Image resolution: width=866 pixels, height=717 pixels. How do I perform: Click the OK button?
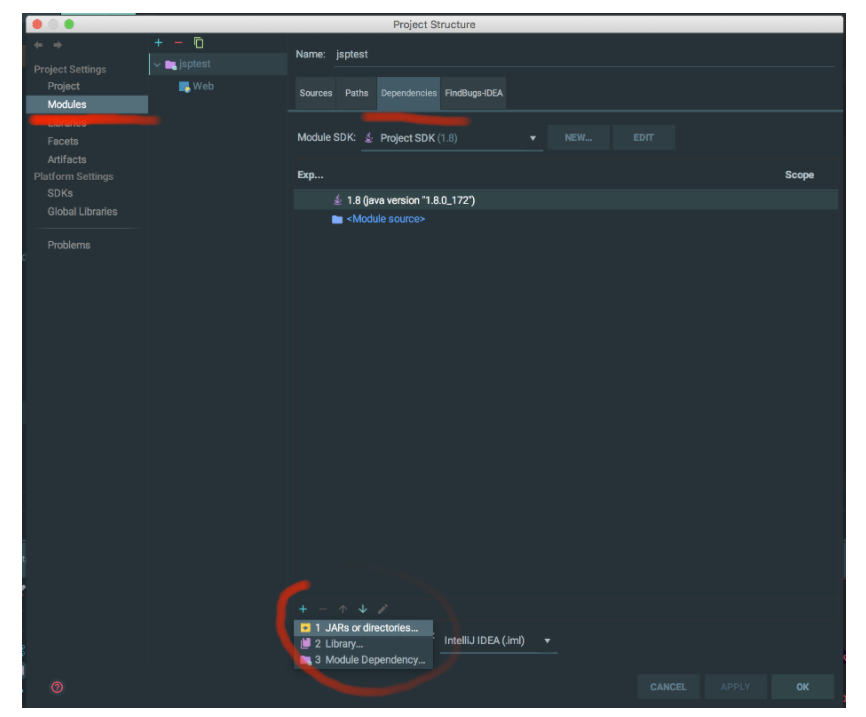[x=802, y=687]
